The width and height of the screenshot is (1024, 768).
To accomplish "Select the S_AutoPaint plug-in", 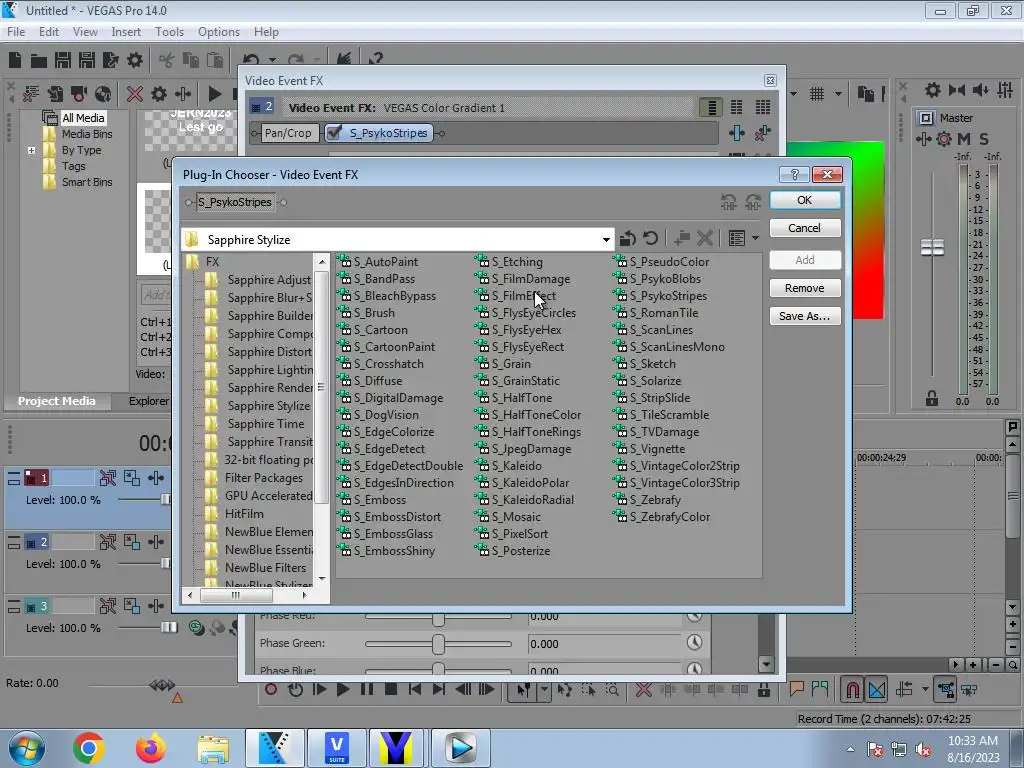I will pyautogui.click(x=378, y=262).
